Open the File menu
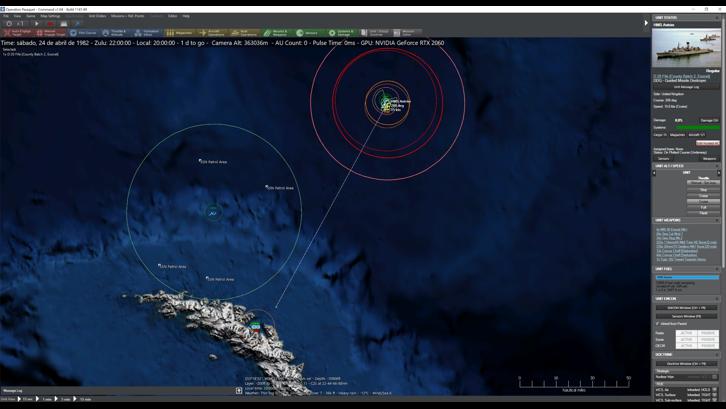The width and height of the screenshot is (726, 409). coord(6,16)
